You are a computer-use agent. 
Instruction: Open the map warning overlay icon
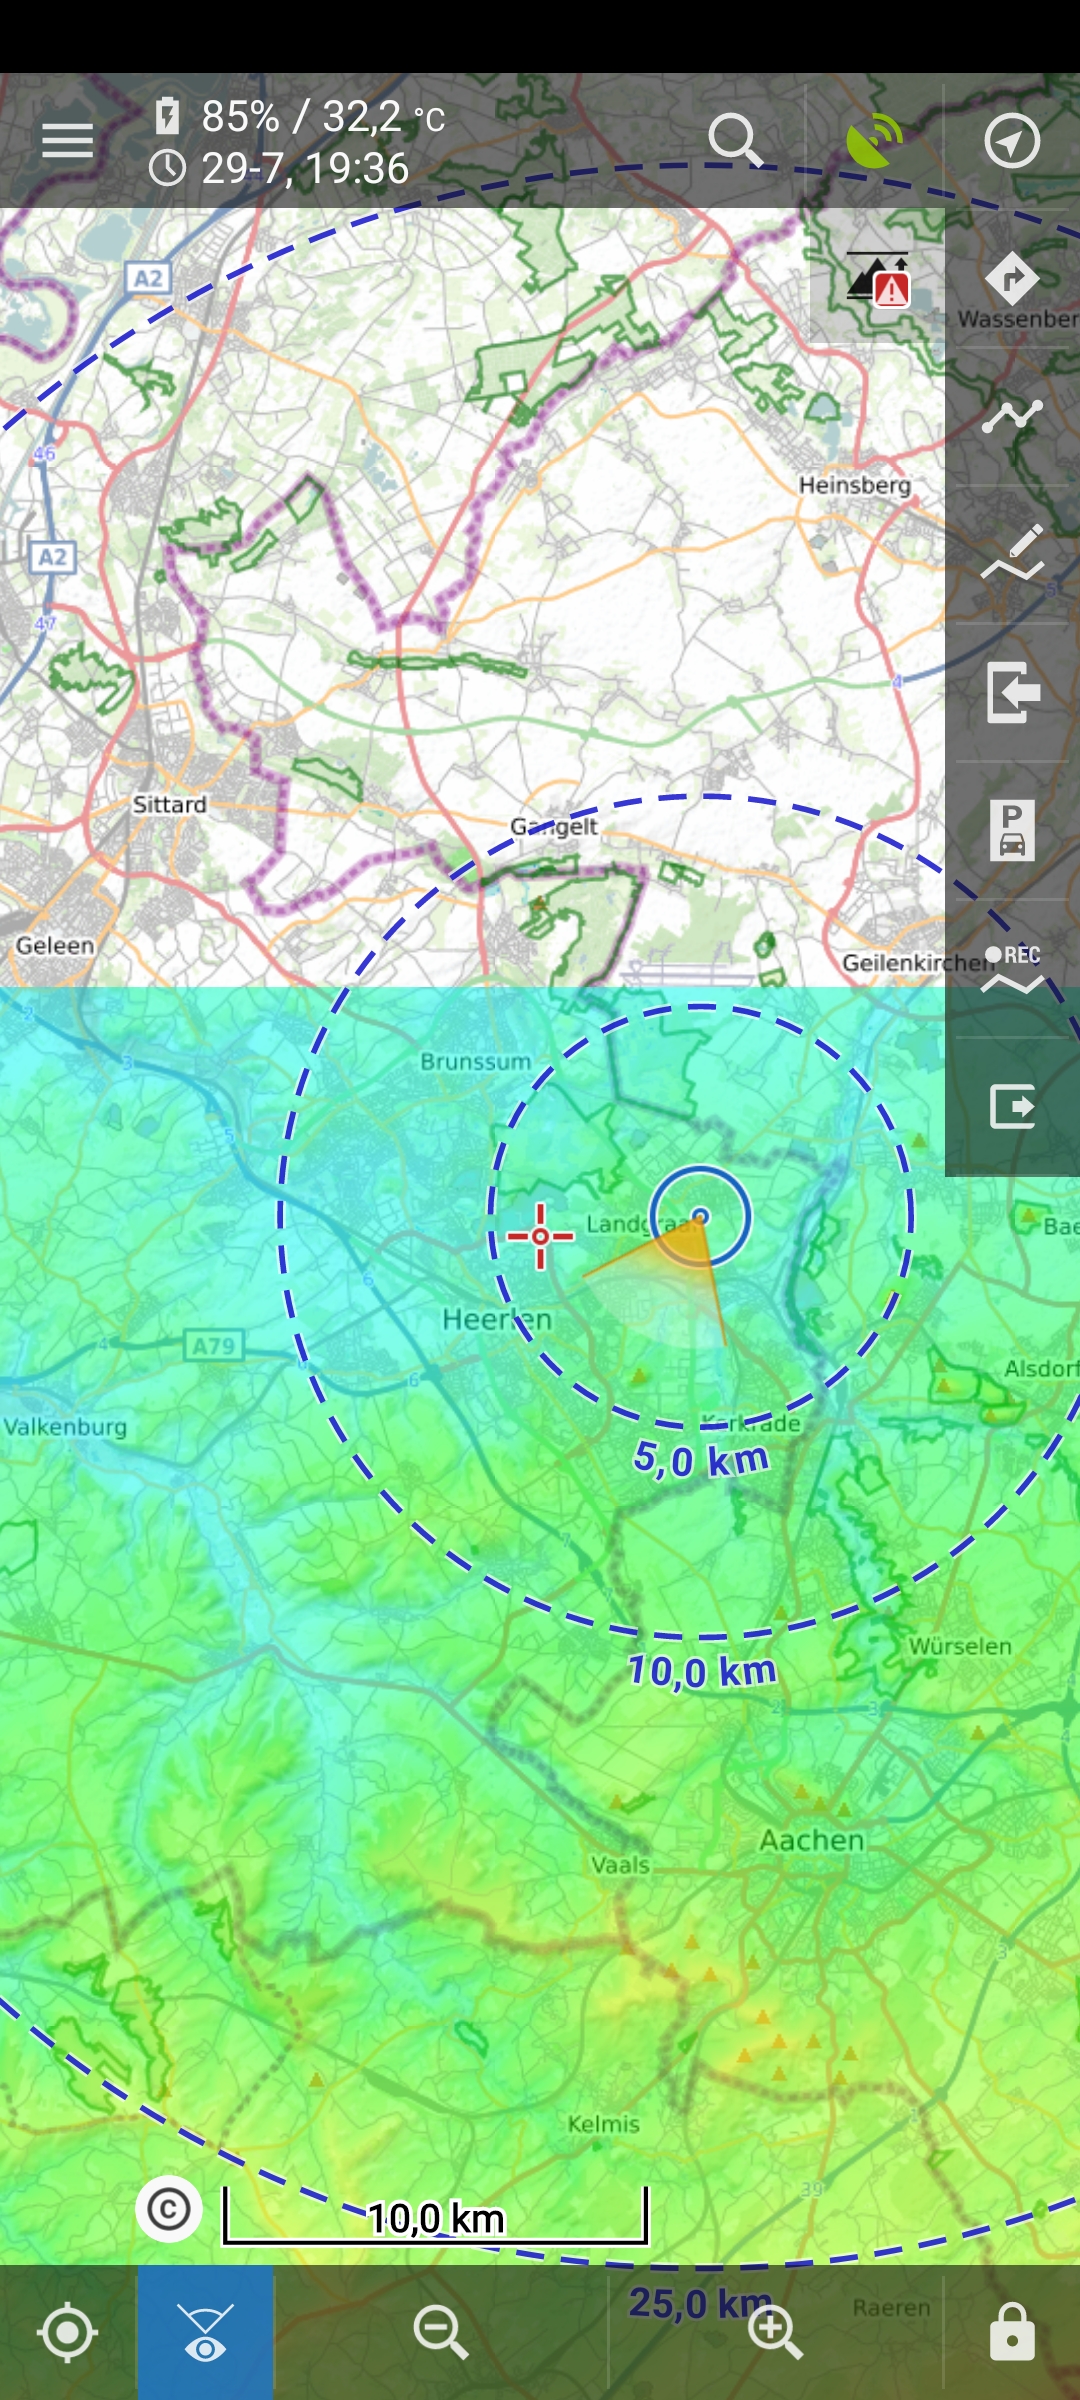[877, 277]
